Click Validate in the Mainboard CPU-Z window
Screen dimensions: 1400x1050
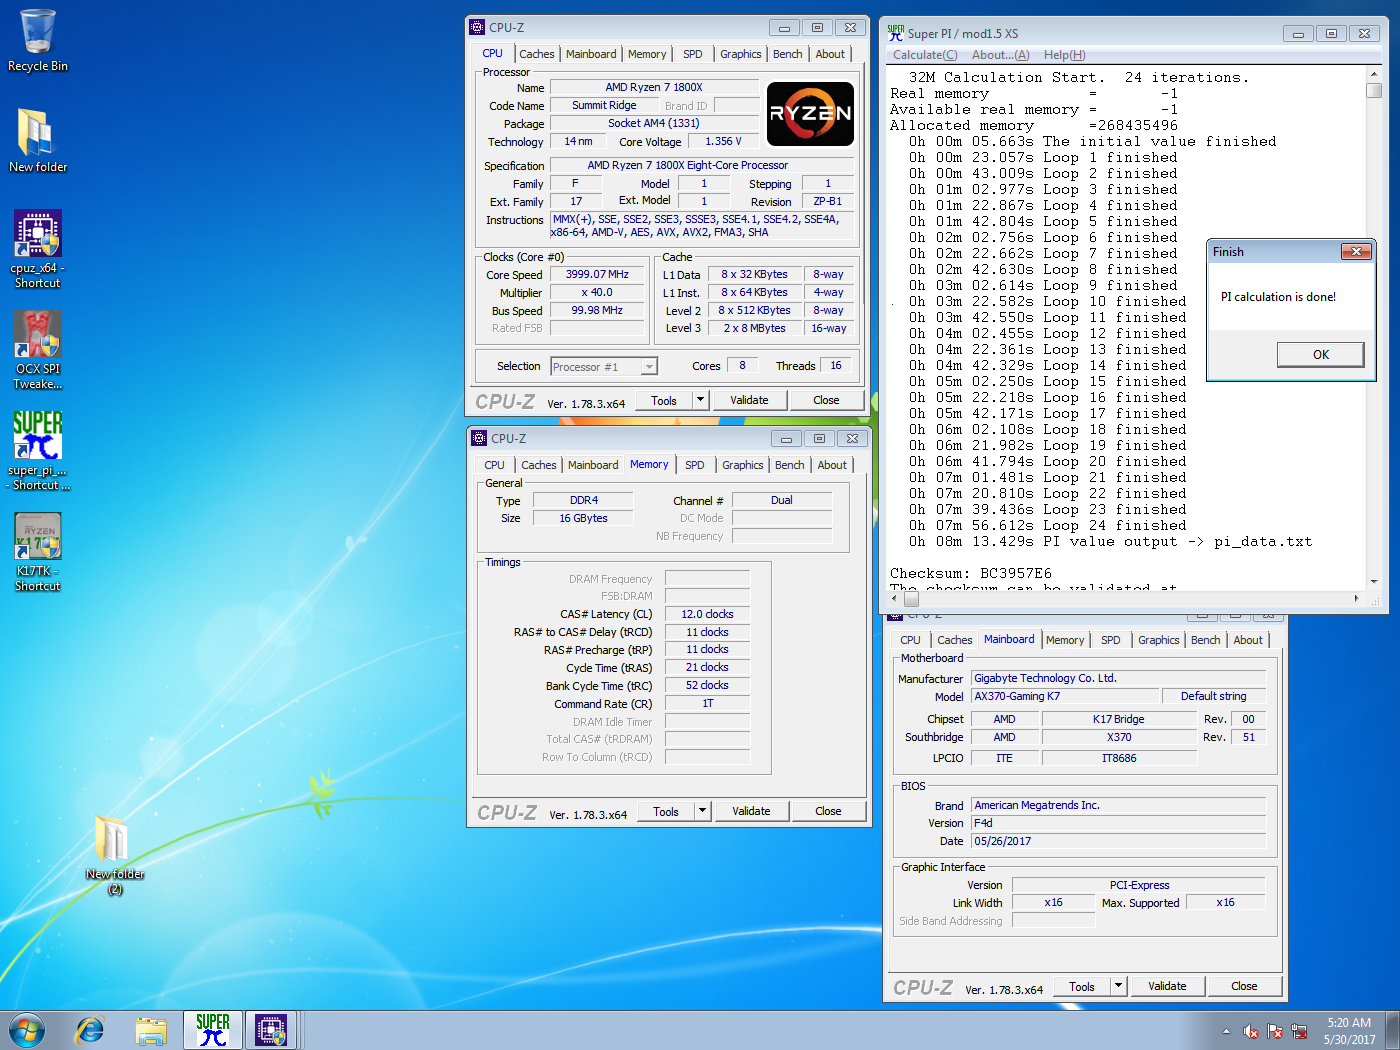tap(1167, 987)
